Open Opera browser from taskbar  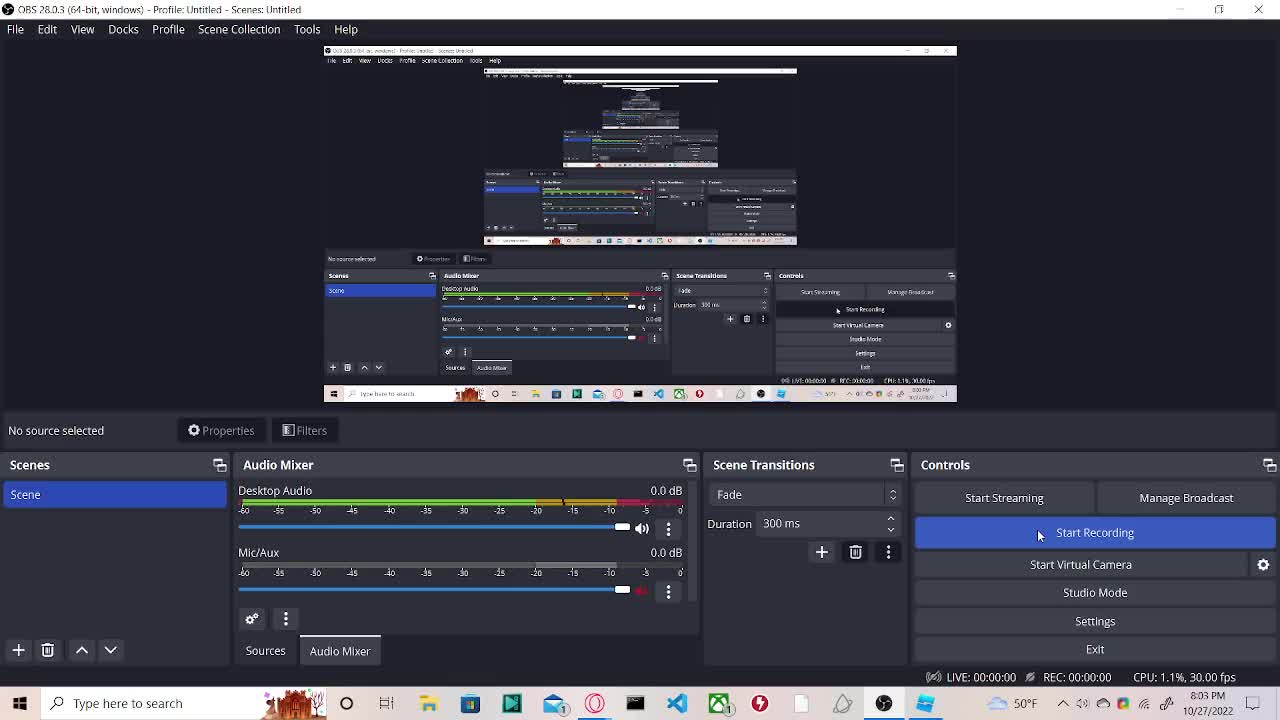click(x=594, y=703)
